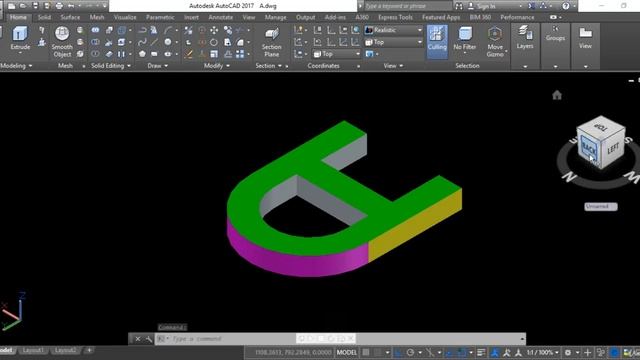Toggle MODEL space button in status bar
Image resolution: width=640 pixels, height=360 pixels.
click(x=347, y=352)
